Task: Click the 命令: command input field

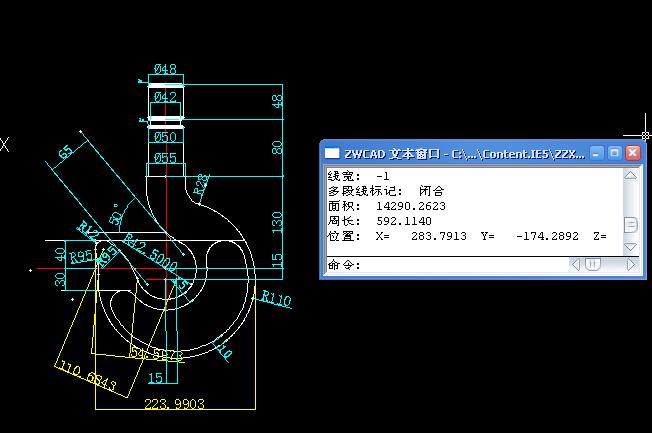Action: pos(447,265)
